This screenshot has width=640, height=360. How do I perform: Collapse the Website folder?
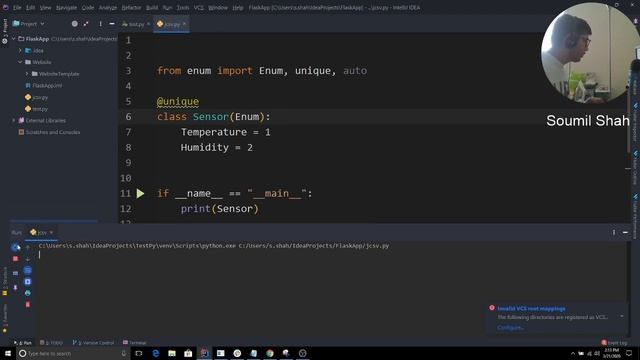coord(20,62)
